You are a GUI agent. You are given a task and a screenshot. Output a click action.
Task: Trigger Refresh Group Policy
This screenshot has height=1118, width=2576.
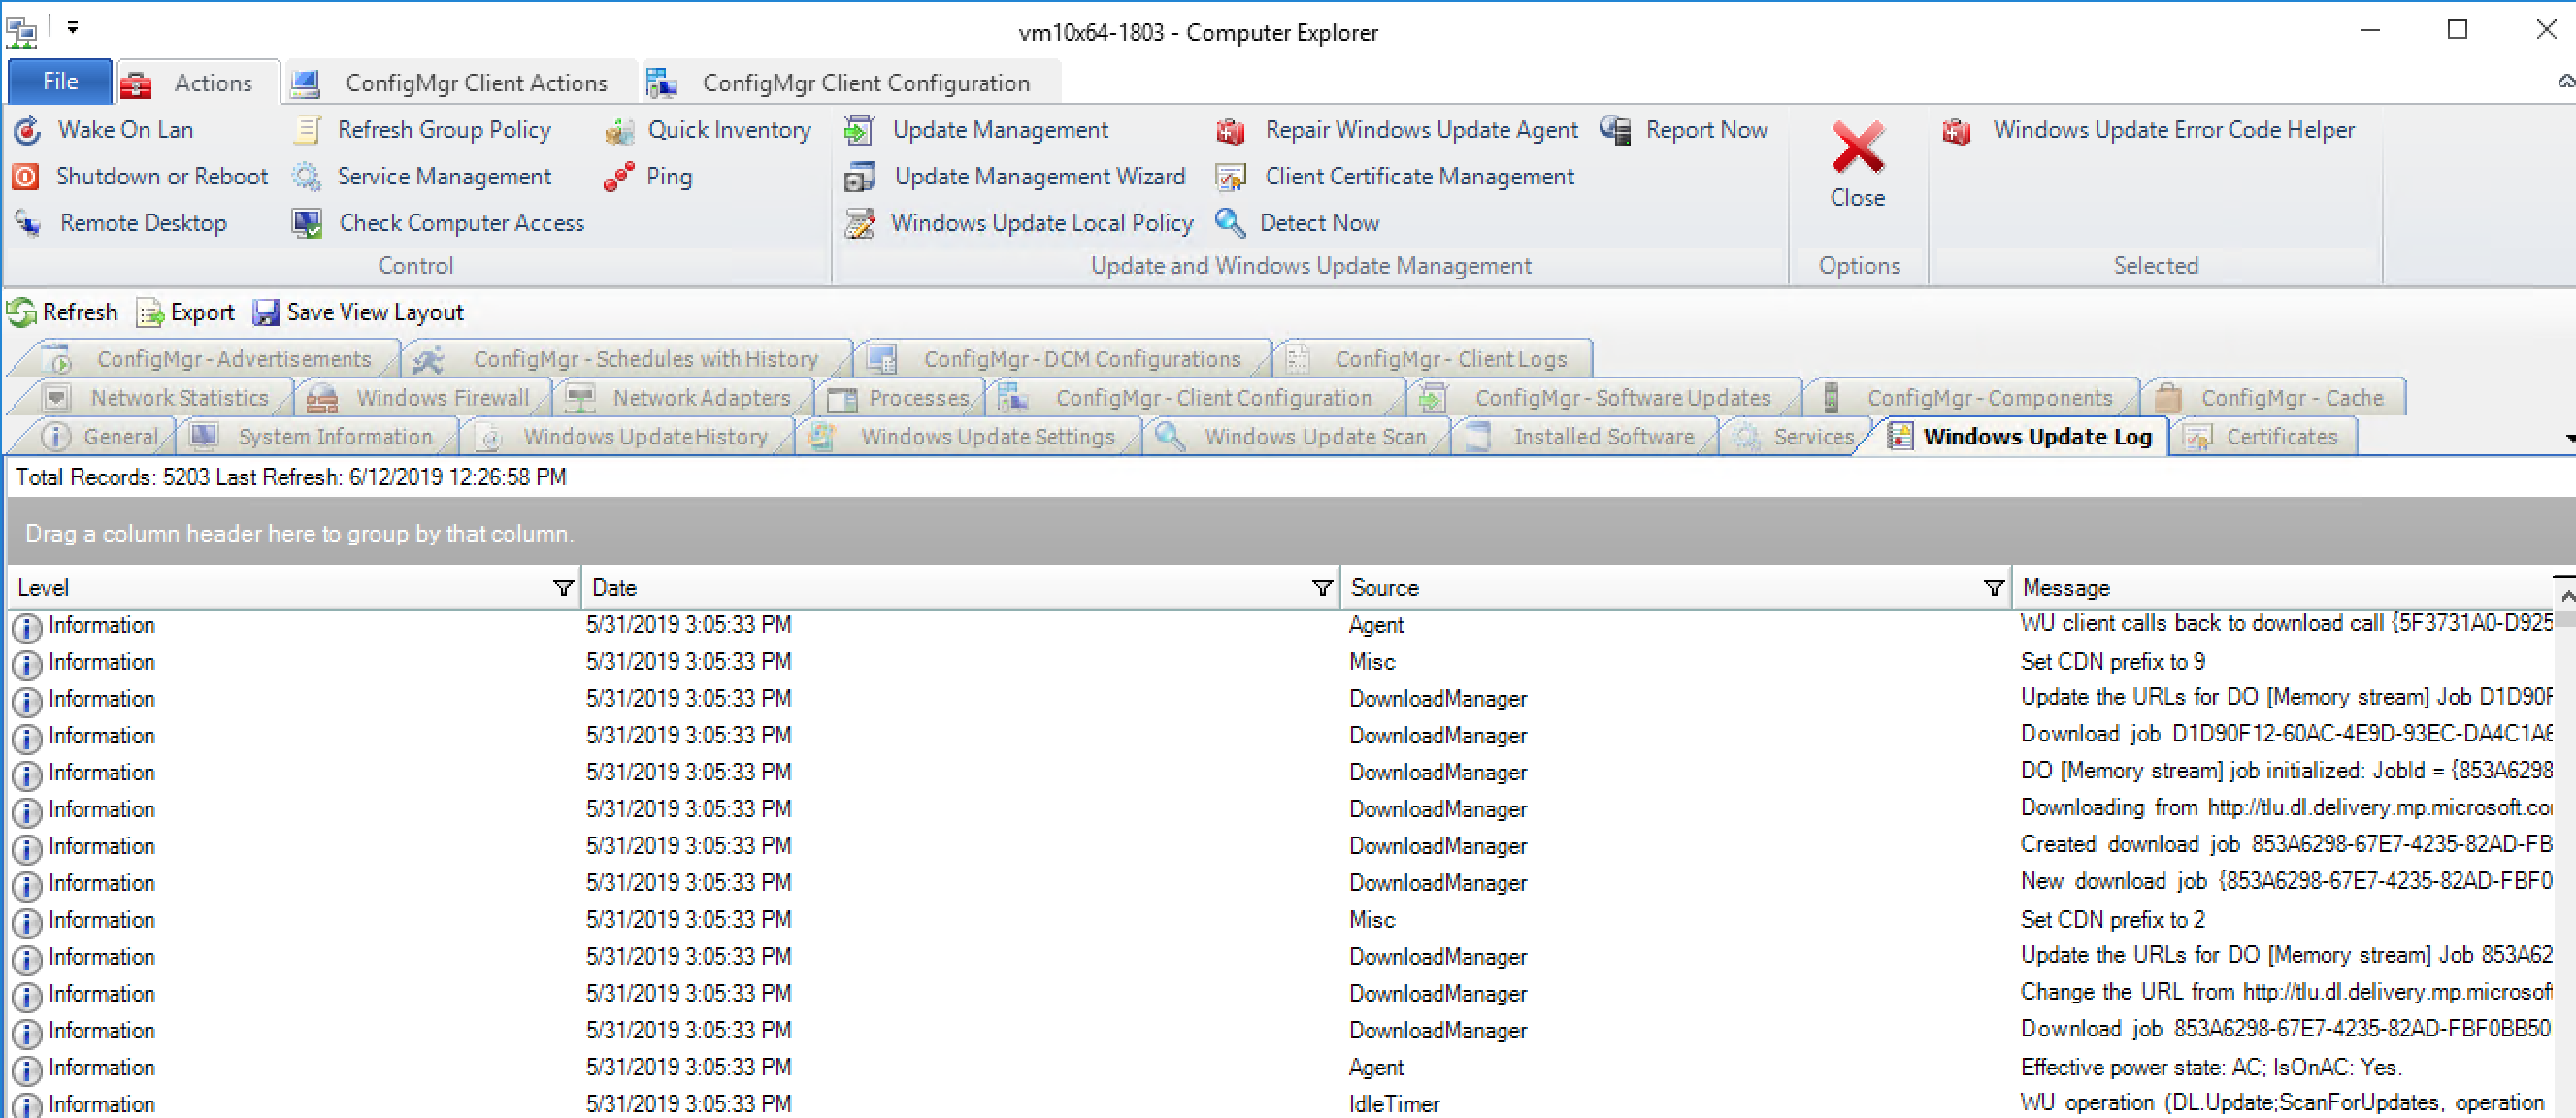443,129
